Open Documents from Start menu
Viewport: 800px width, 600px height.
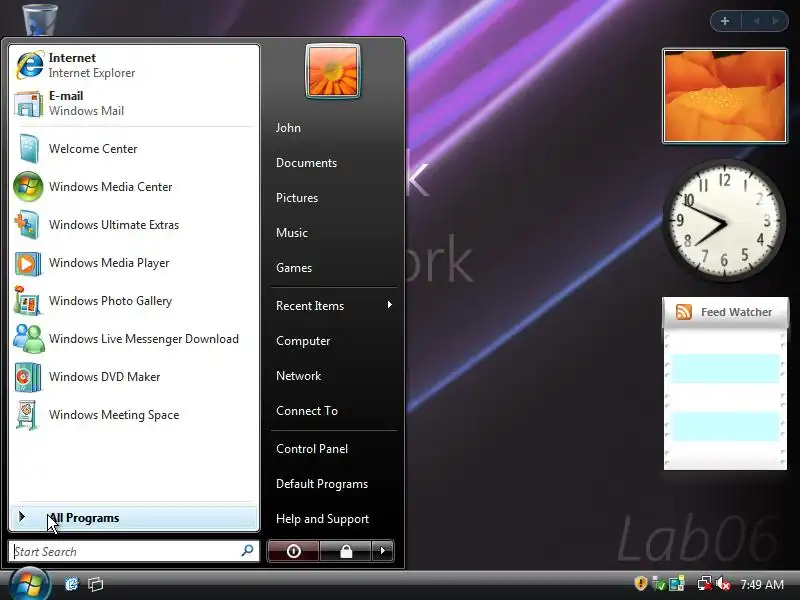pos(306,163)
